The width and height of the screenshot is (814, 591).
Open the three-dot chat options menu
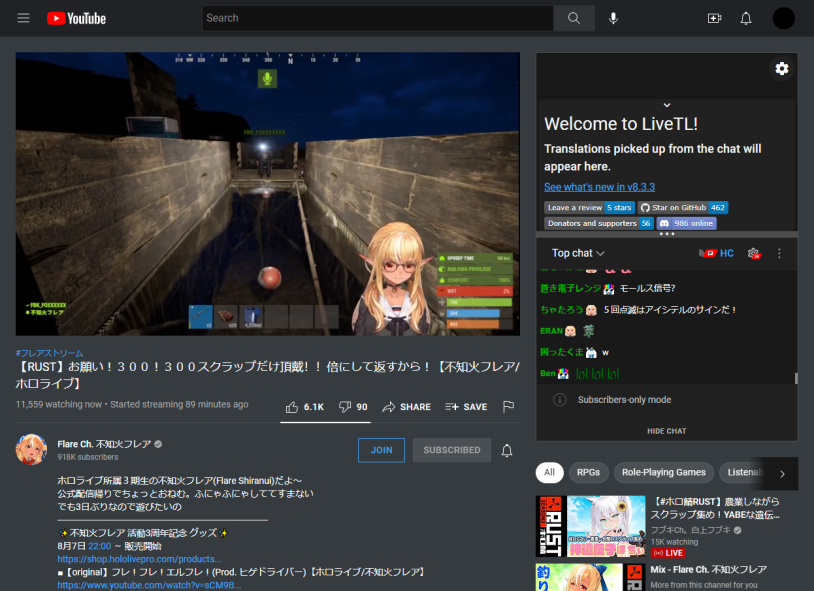[779, 253]
